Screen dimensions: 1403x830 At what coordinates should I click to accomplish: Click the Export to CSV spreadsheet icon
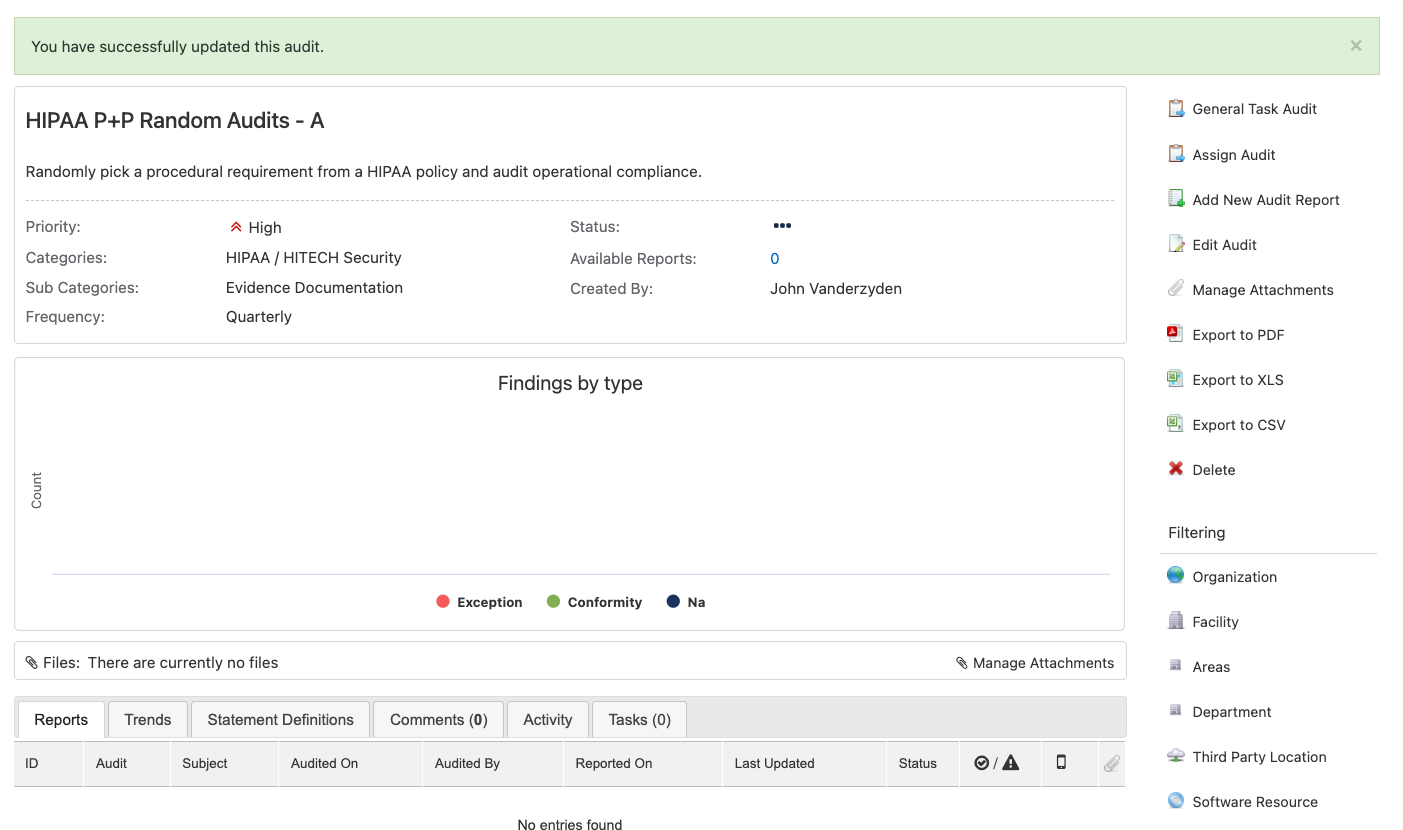[x=1176, y=424]
